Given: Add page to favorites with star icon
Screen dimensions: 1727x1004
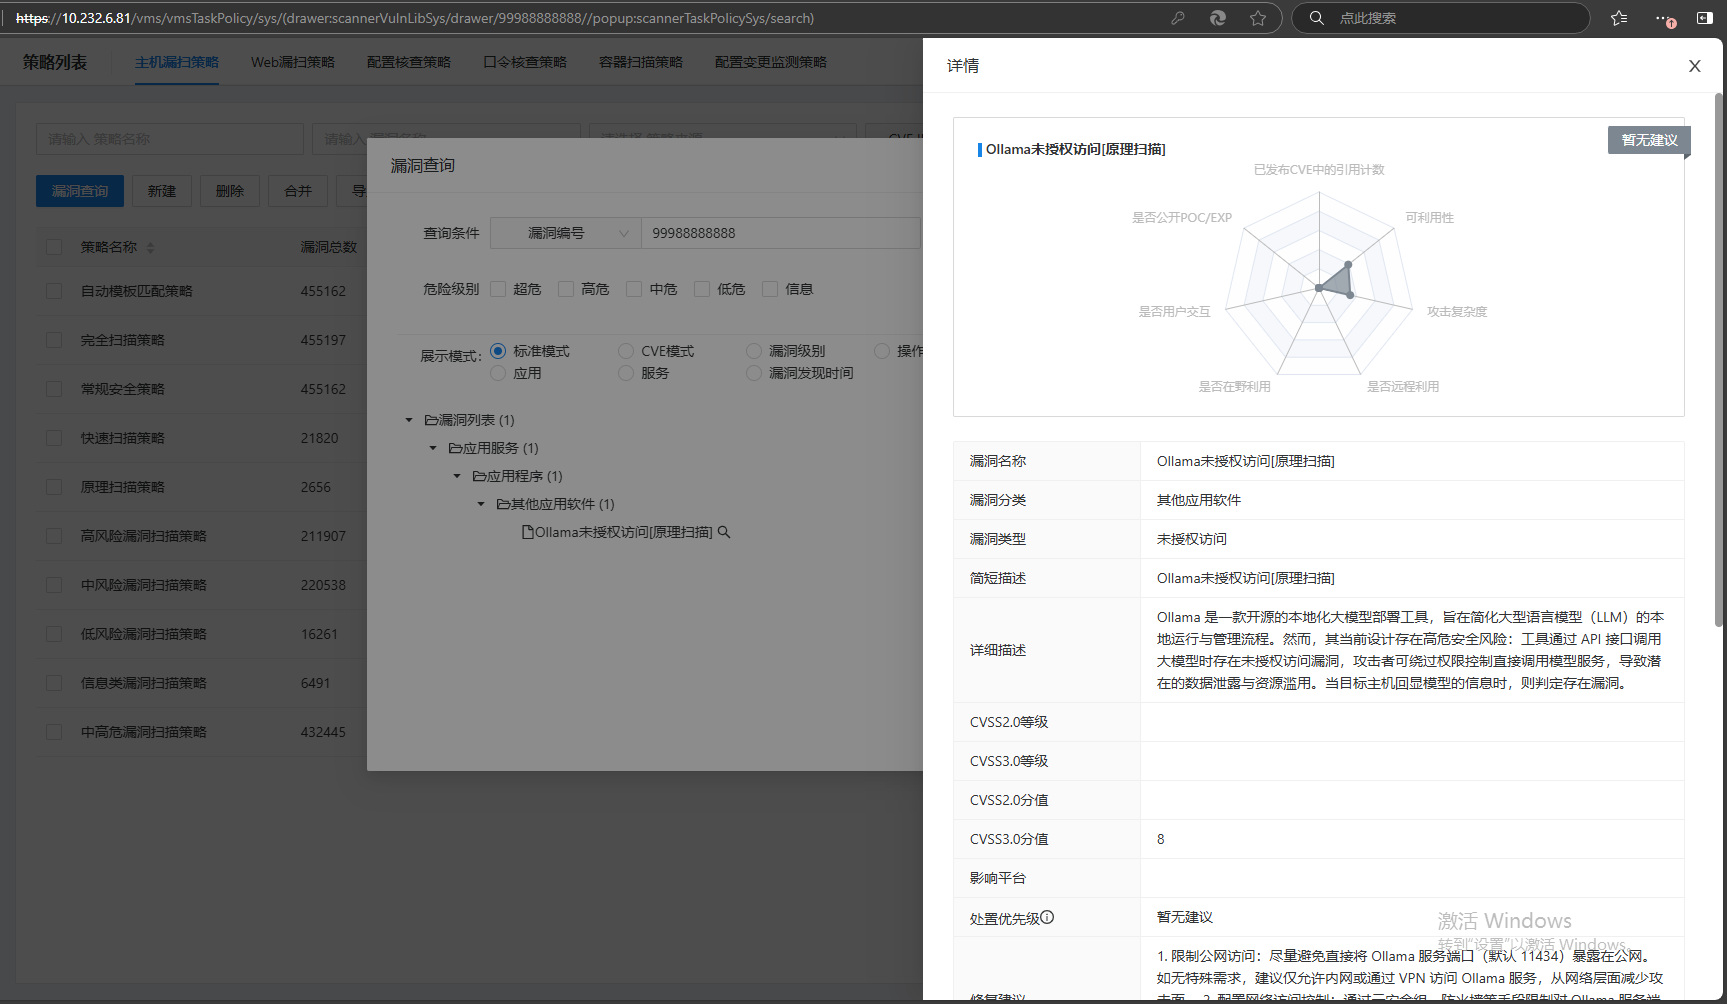Looking at the screenshot, I should [1258, 18].
